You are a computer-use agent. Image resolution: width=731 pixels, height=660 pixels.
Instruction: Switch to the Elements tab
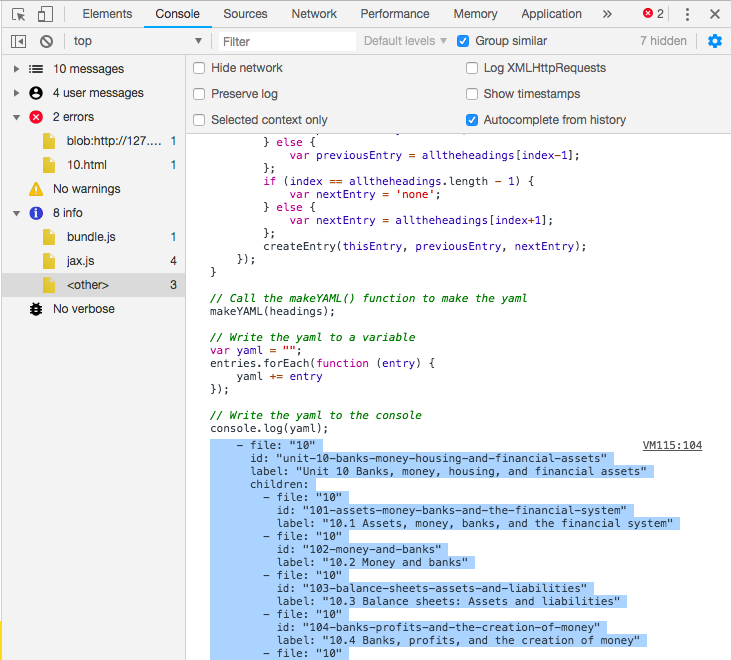coord(107,14)
